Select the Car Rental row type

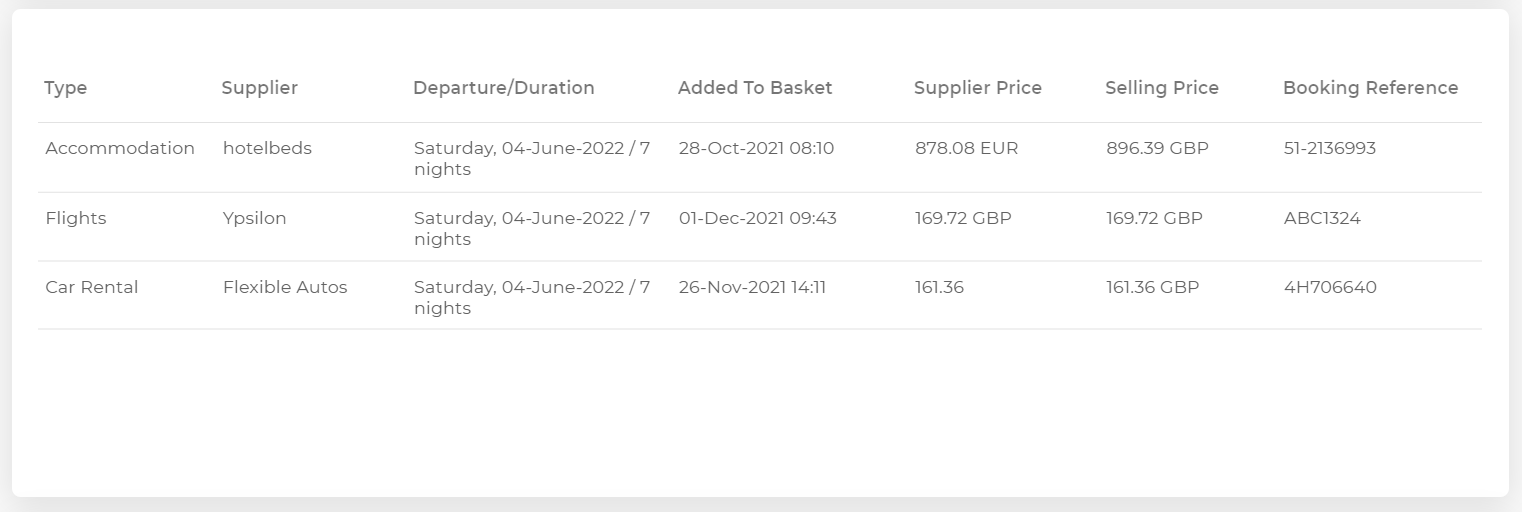[92, 287]
